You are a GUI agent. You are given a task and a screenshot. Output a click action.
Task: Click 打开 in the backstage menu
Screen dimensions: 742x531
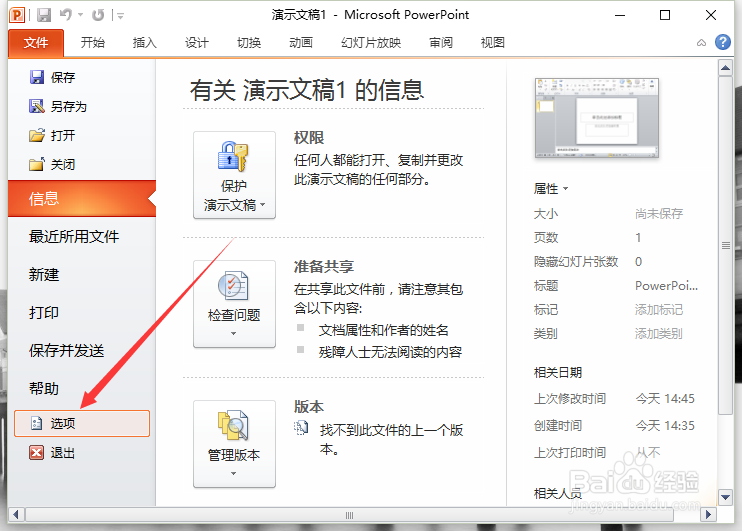(53, 136)
